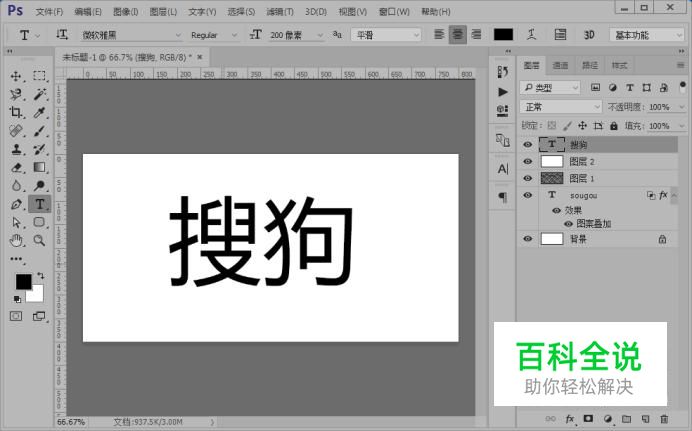Viewport: 692px width, 431px height.
Task: Select the Path Selection tool
Action: click(16, 222)
